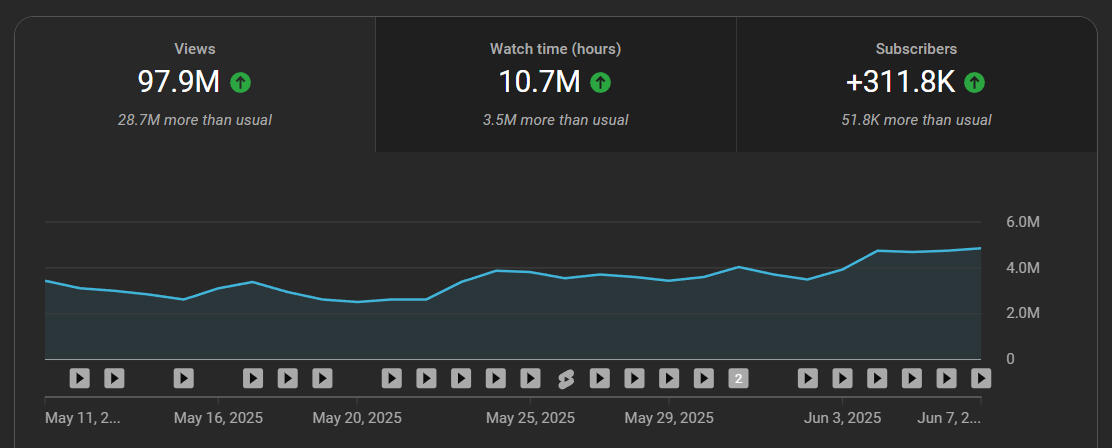This screenshot has width=1112, height=448.
Task: Click video marker immediately left of 2 badge
Action: click(704, 378)
